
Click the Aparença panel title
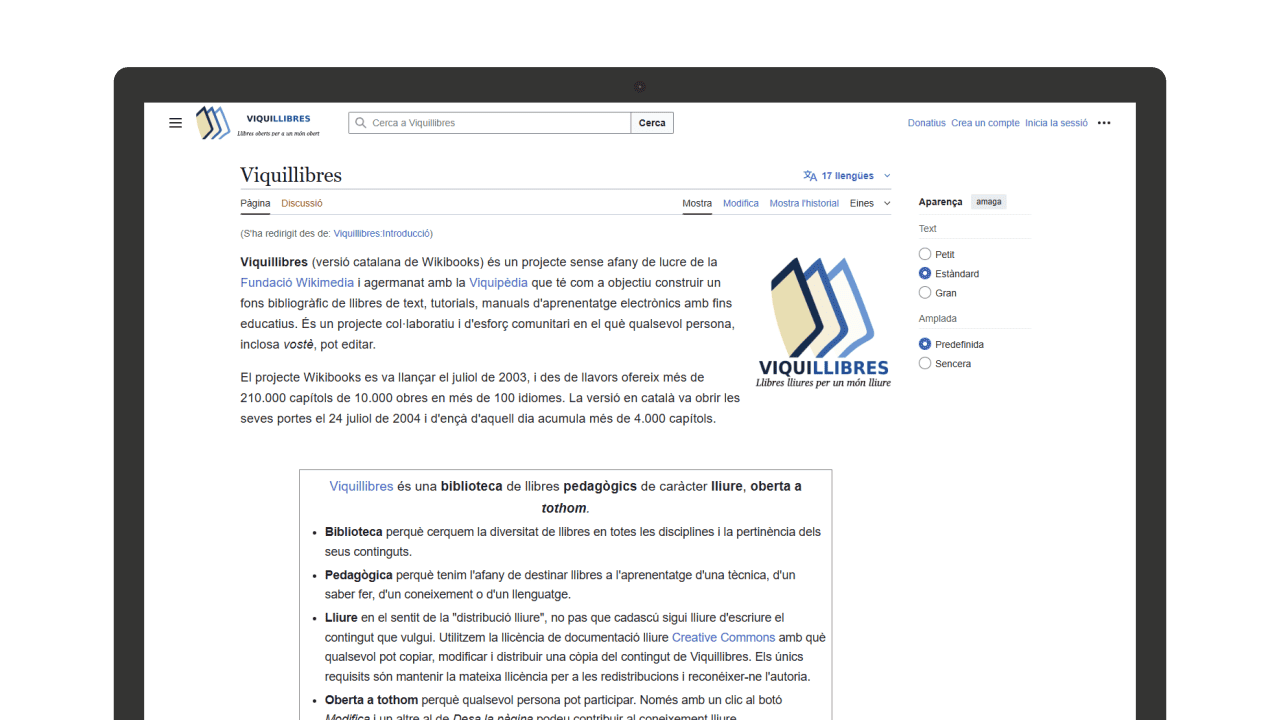point(940,202)
